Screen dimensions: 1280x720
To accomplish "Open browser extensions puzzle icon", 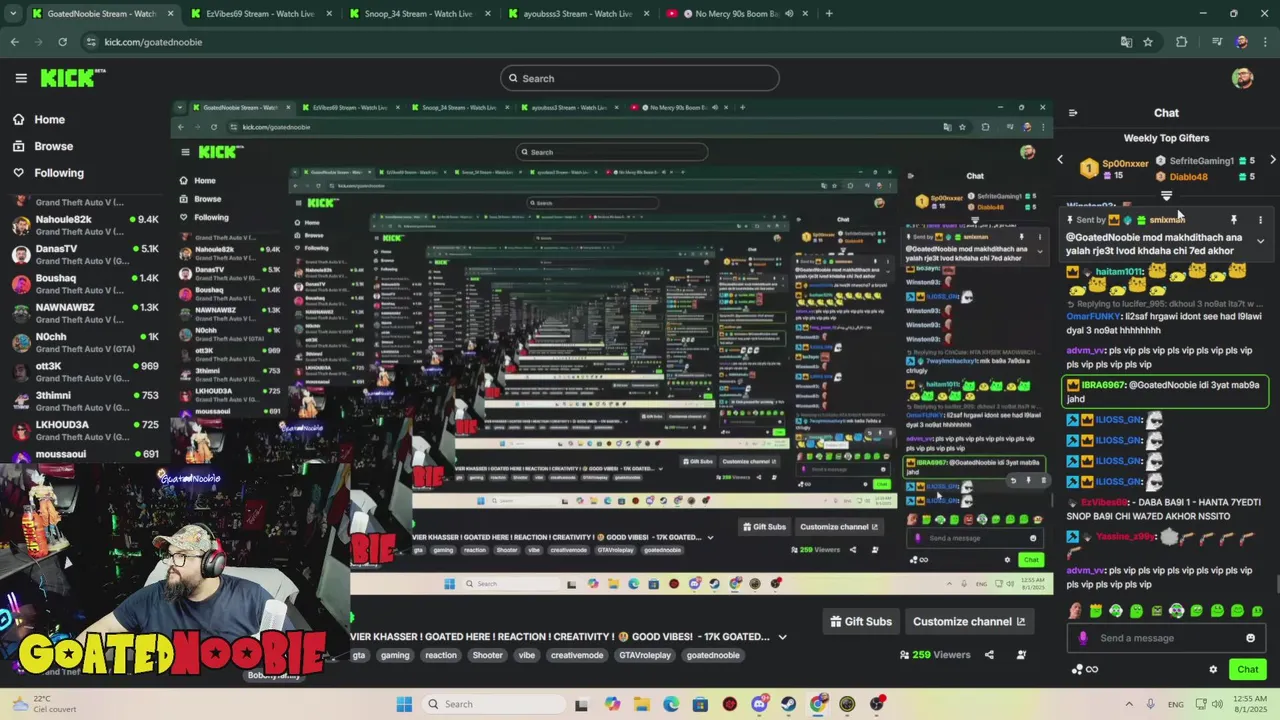I will (x=1182, y=42).
